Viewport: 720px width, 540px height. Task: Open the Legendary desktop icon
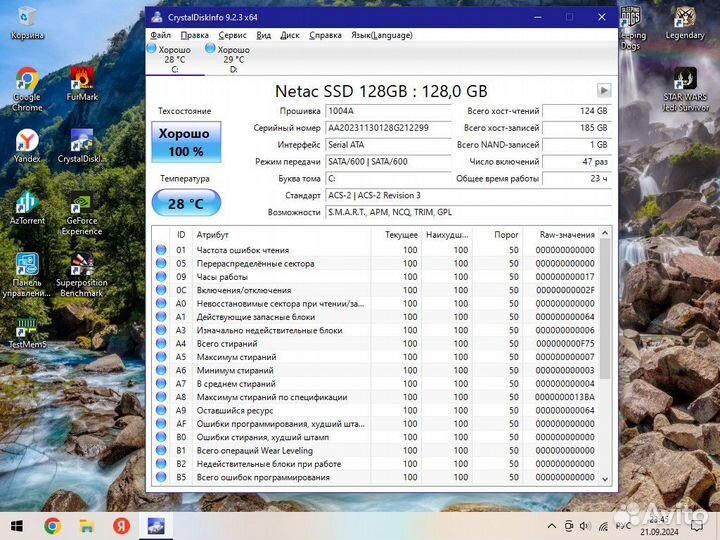(685, 23)
